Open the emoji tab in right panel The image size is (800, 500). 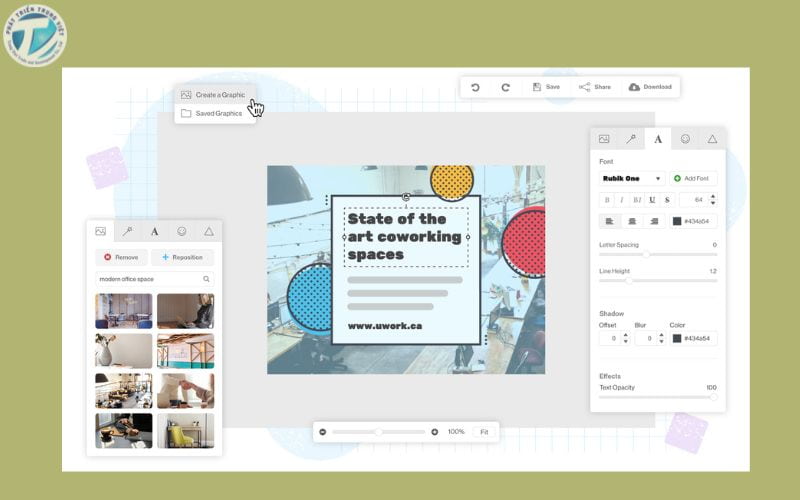pos(685,139)
